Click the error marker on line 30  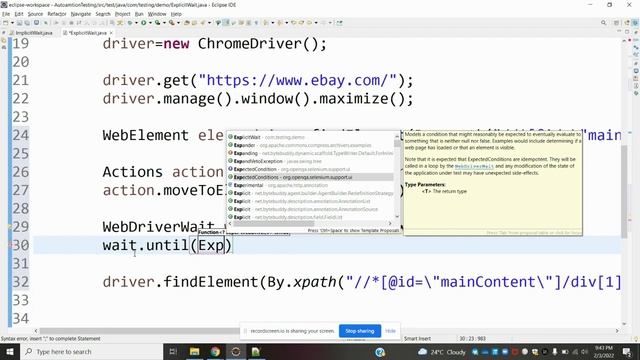(x=10, y=245)
